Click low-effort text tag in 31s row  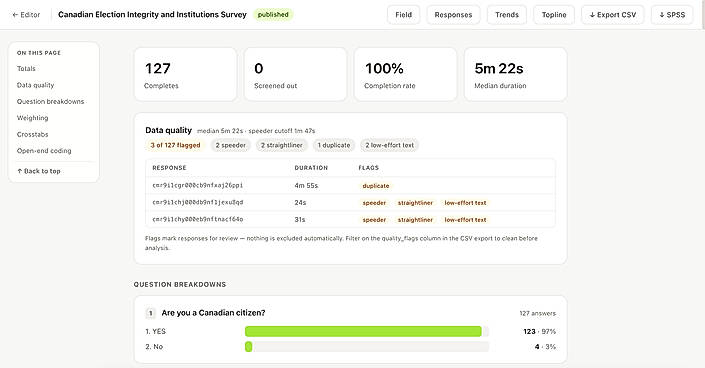coord(465,220)
